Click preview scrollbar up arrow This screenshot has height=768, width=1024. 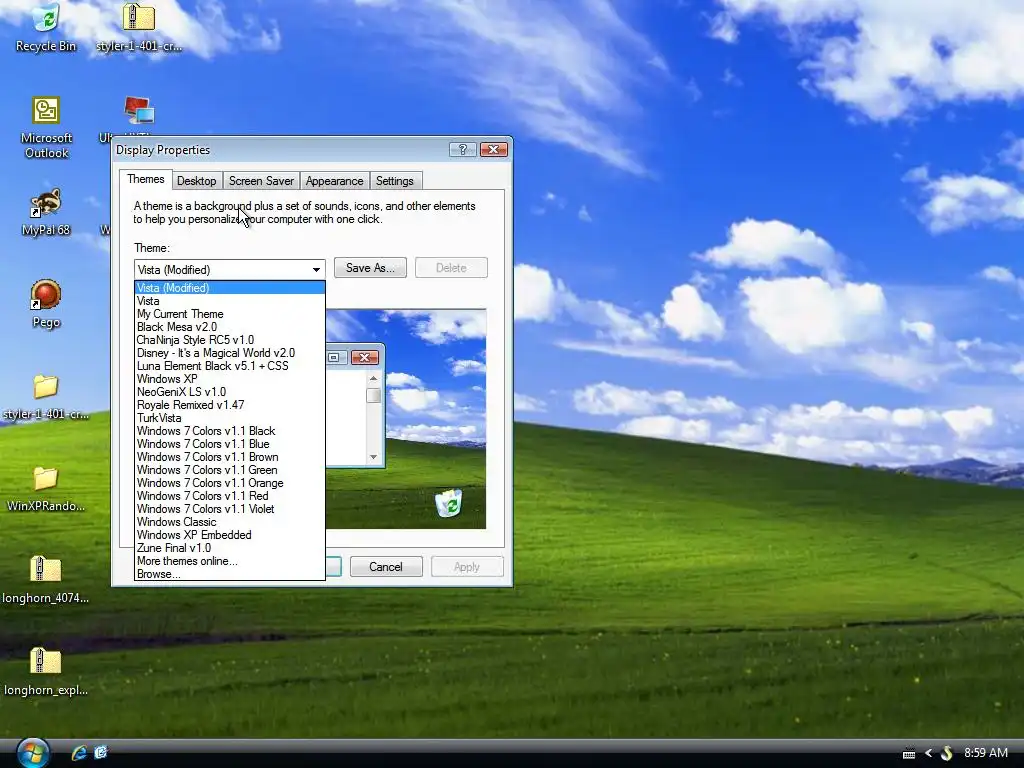374,378
